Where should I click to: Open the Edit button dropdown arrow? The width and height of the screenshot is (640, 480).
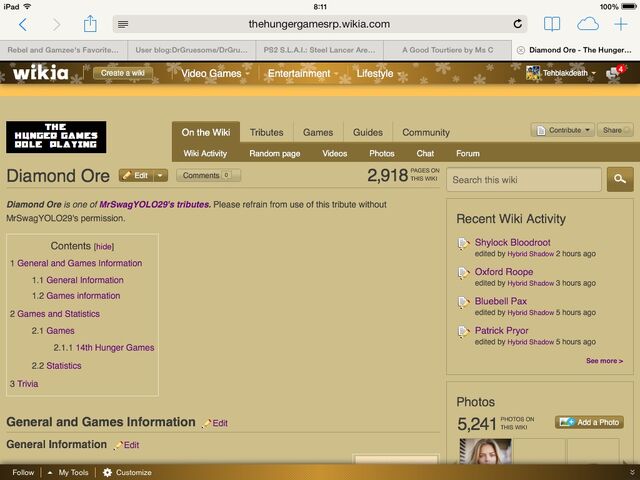point(160,176)
